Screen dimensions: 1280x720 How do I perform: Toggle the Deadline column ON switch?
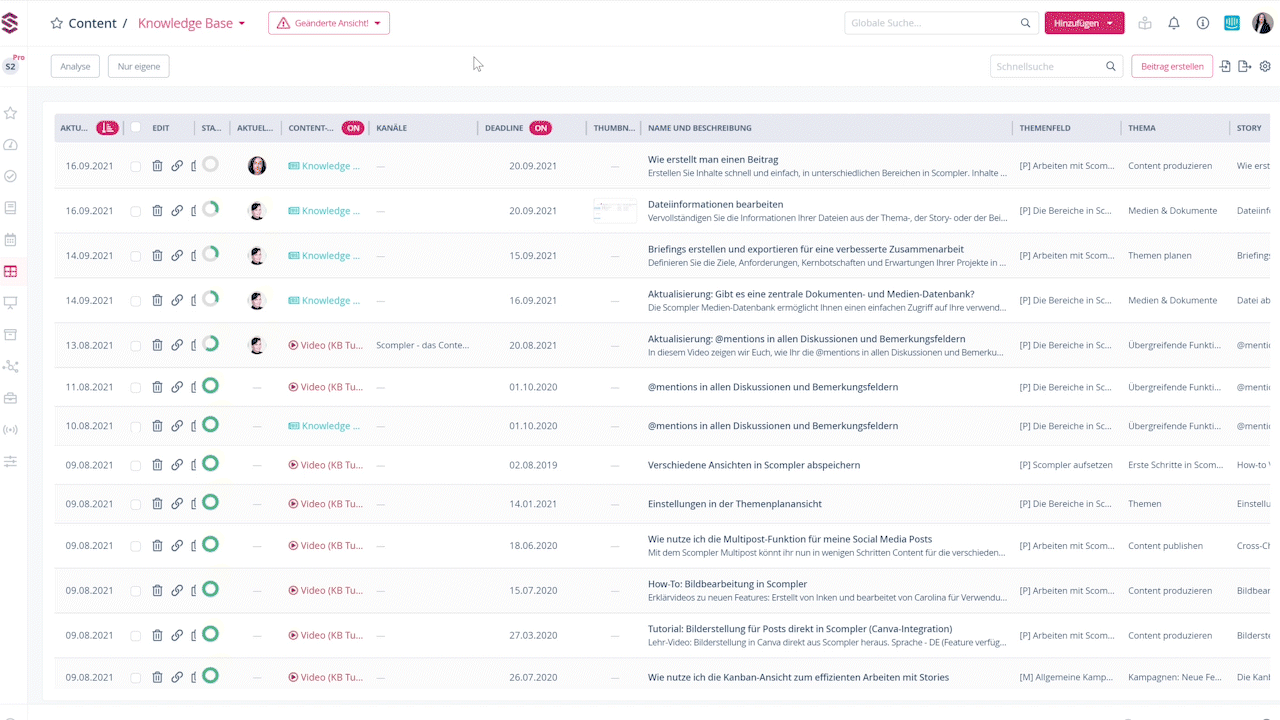(x=540, y=128)
